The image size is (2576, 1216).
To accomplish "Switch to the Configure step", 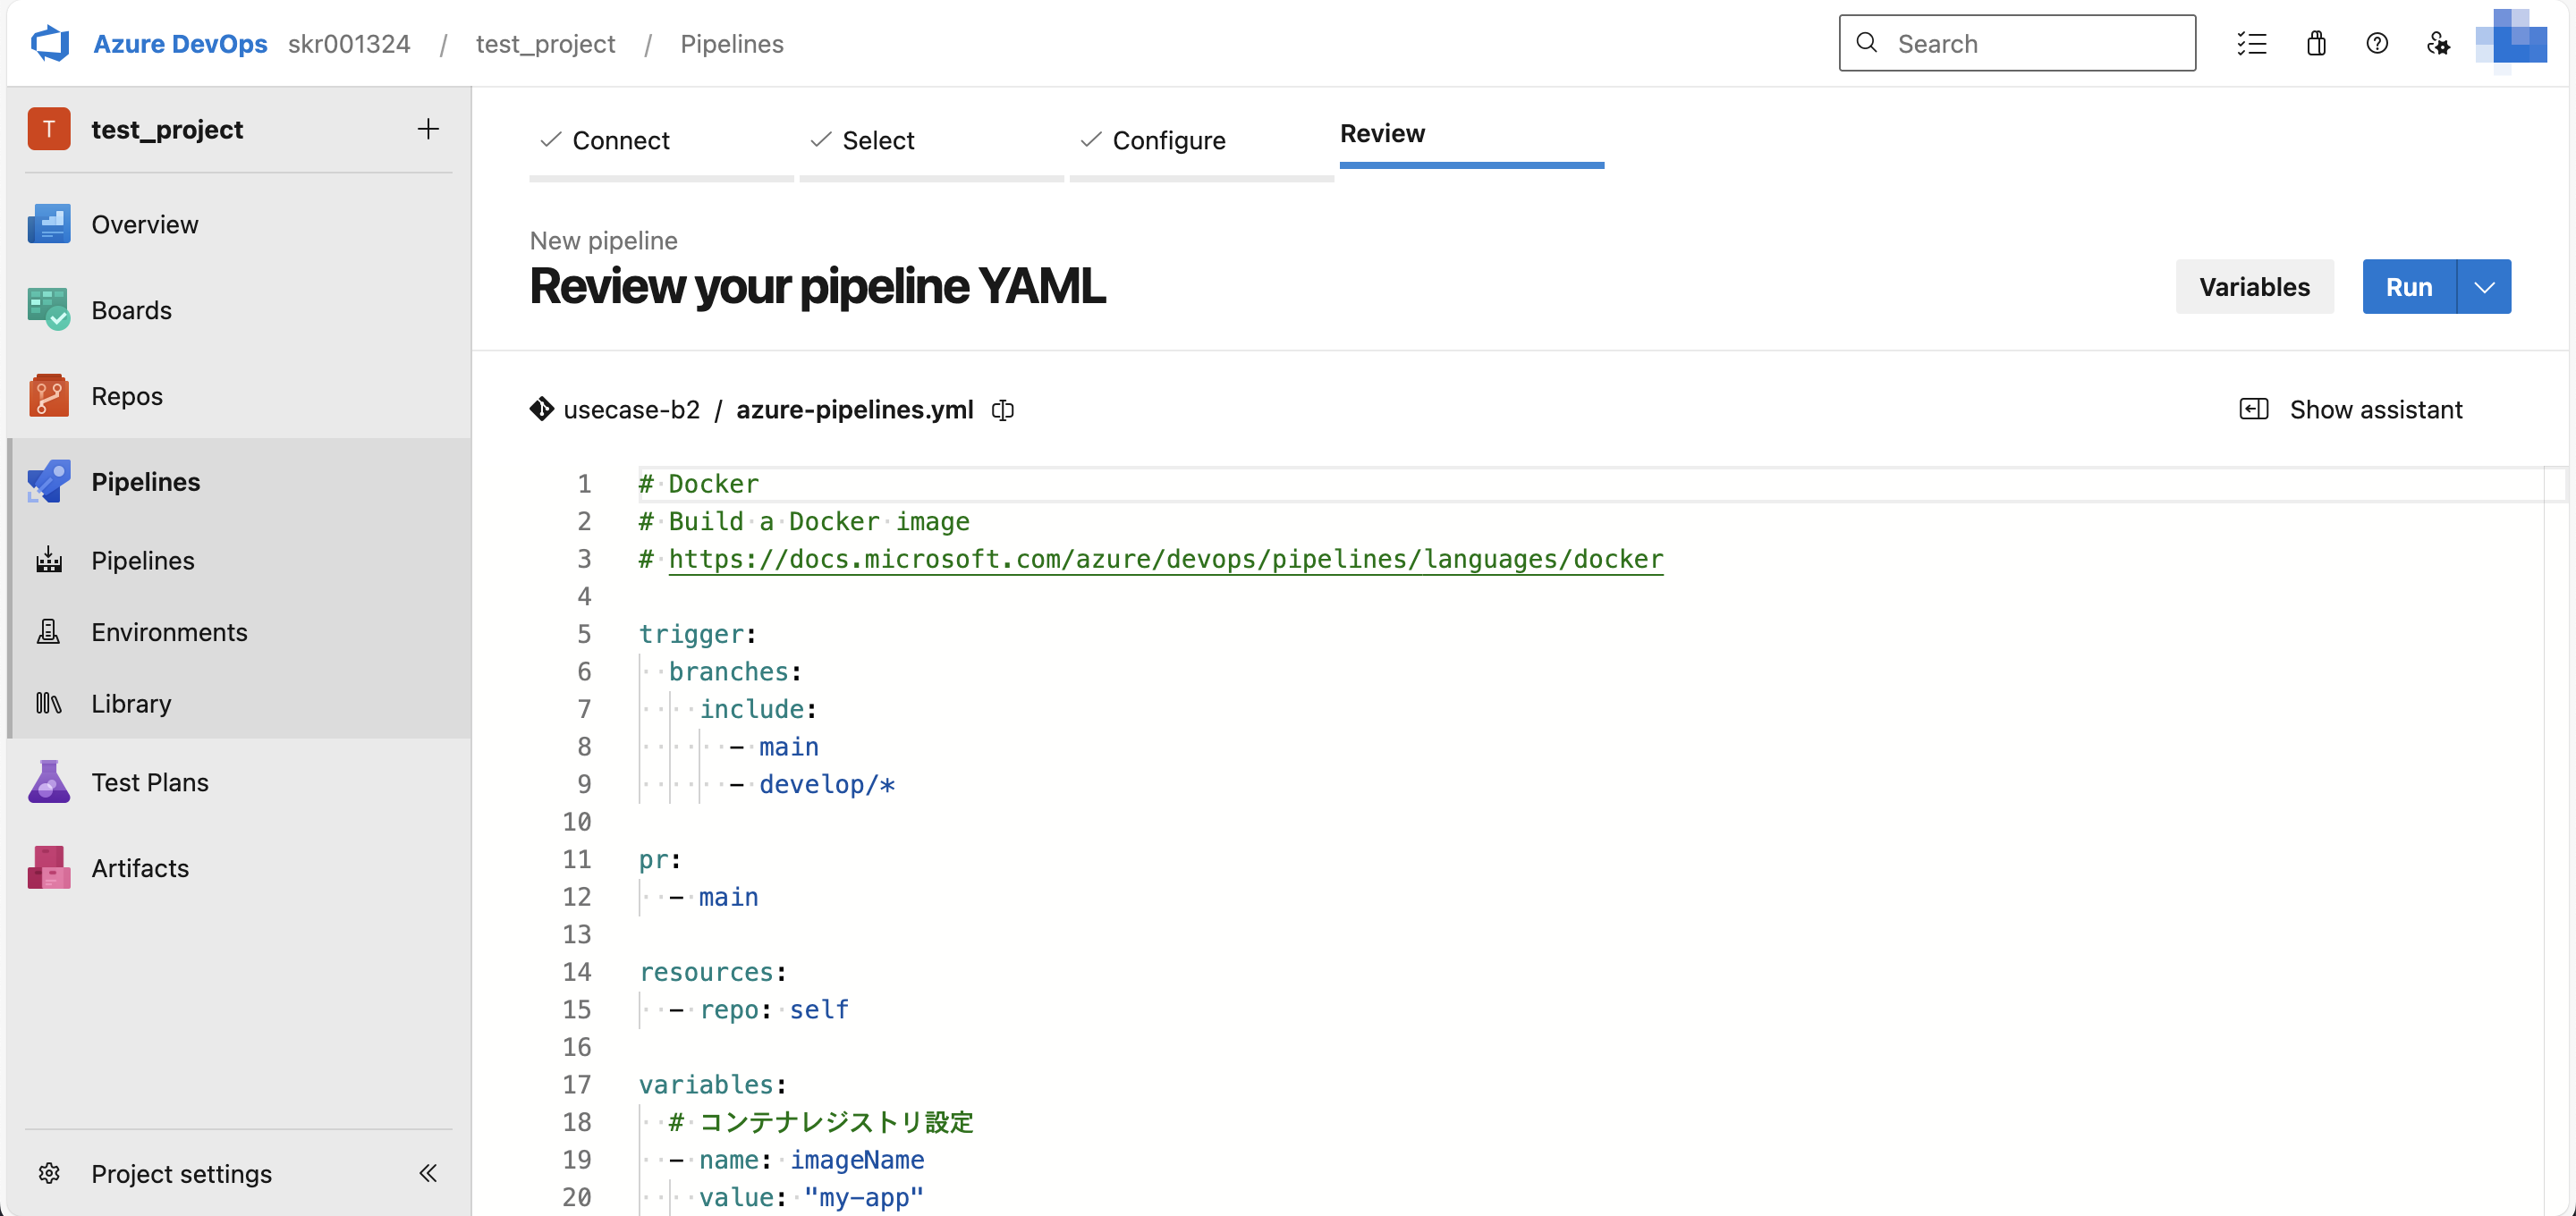I will point(1168,140).
